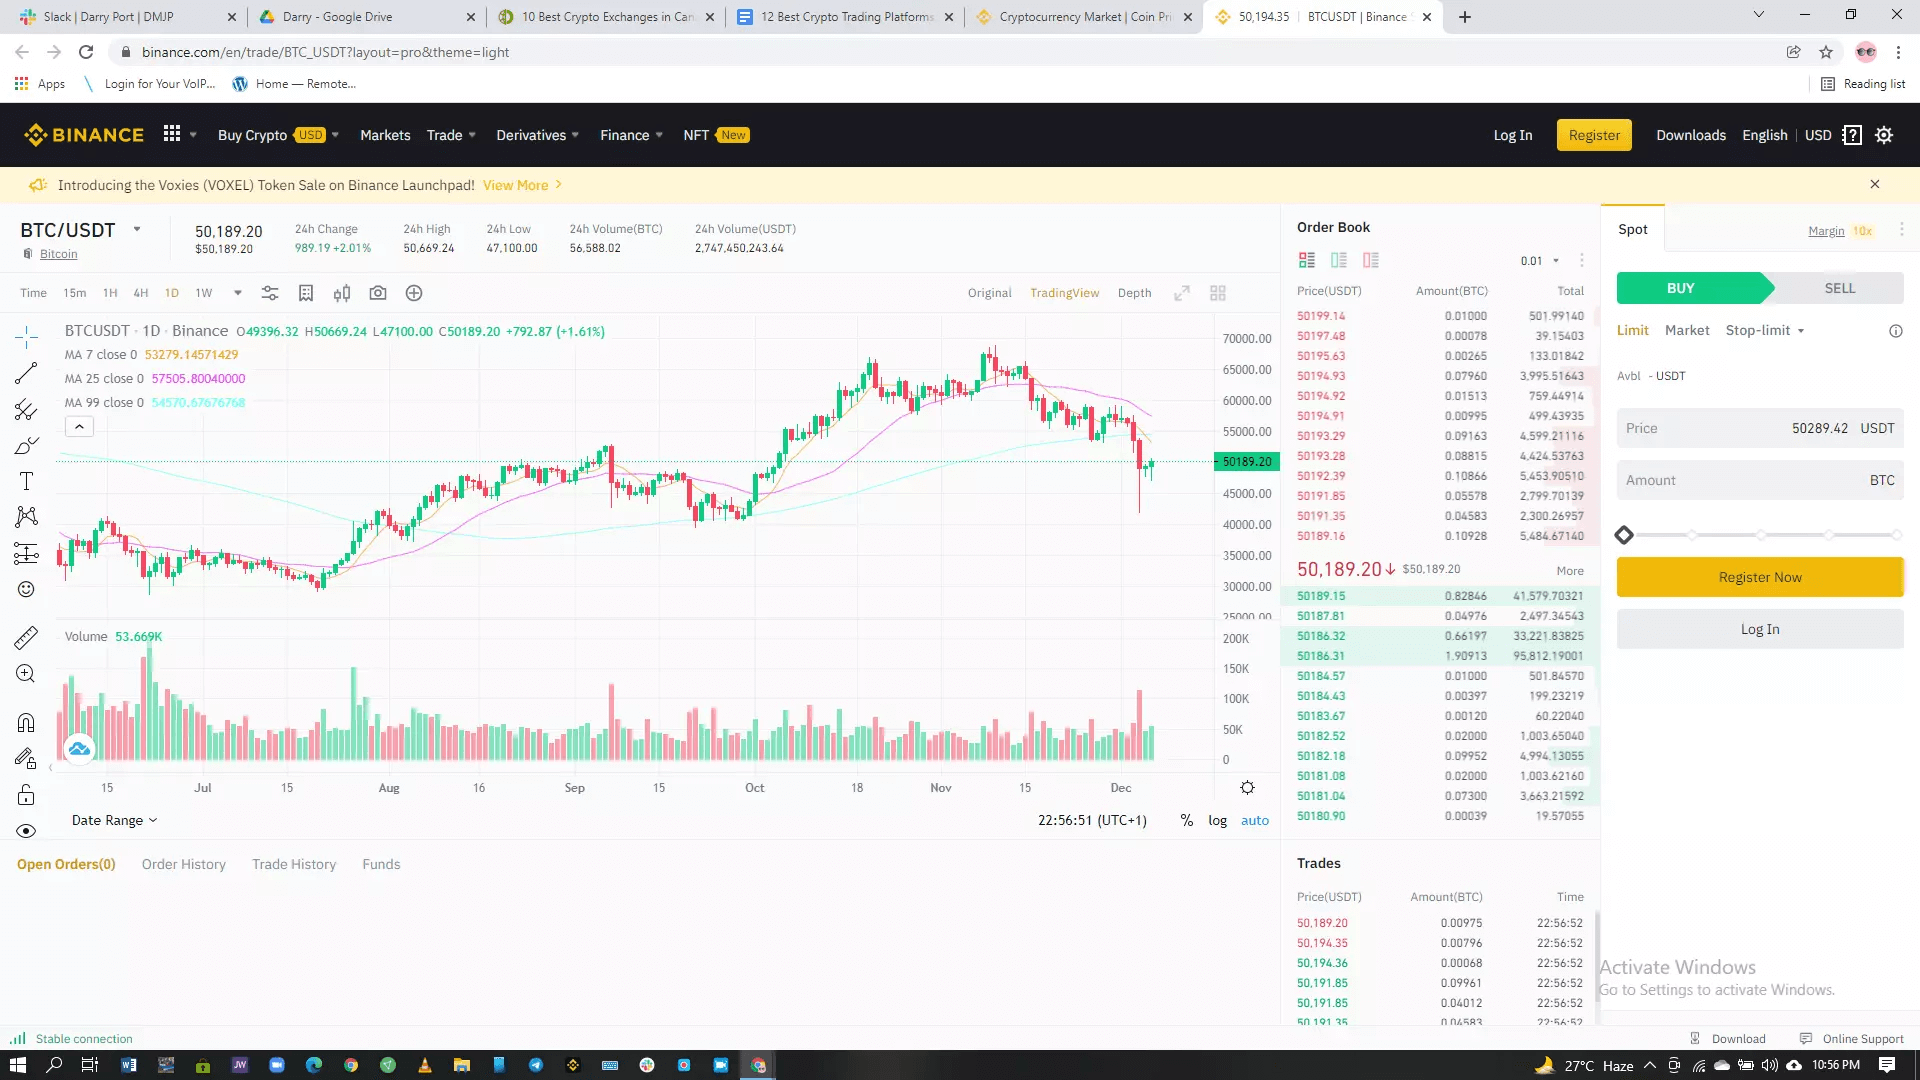Select the brush drawing tool
The height and width of the screenshot is (1080, 1920).
(26, 445)
